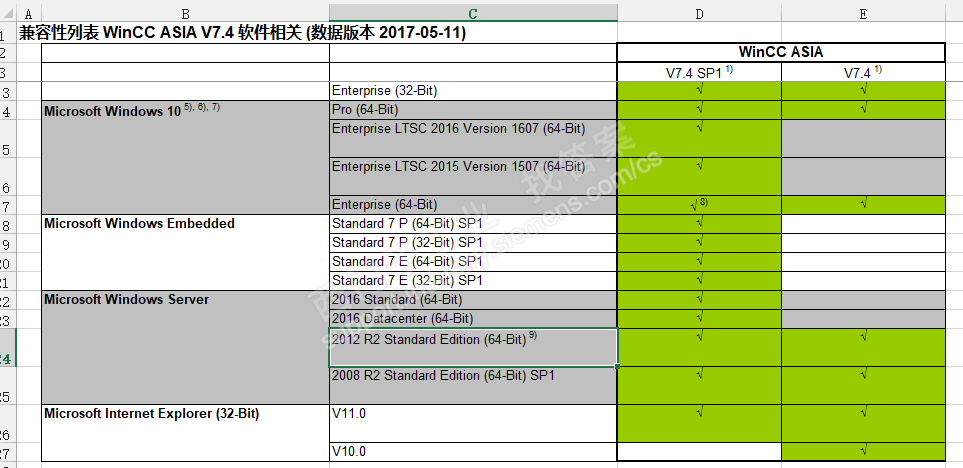Click Standard 7 E (32-Bit) SP1 cell
Screen dimensions: 963x468
point(473,281)
